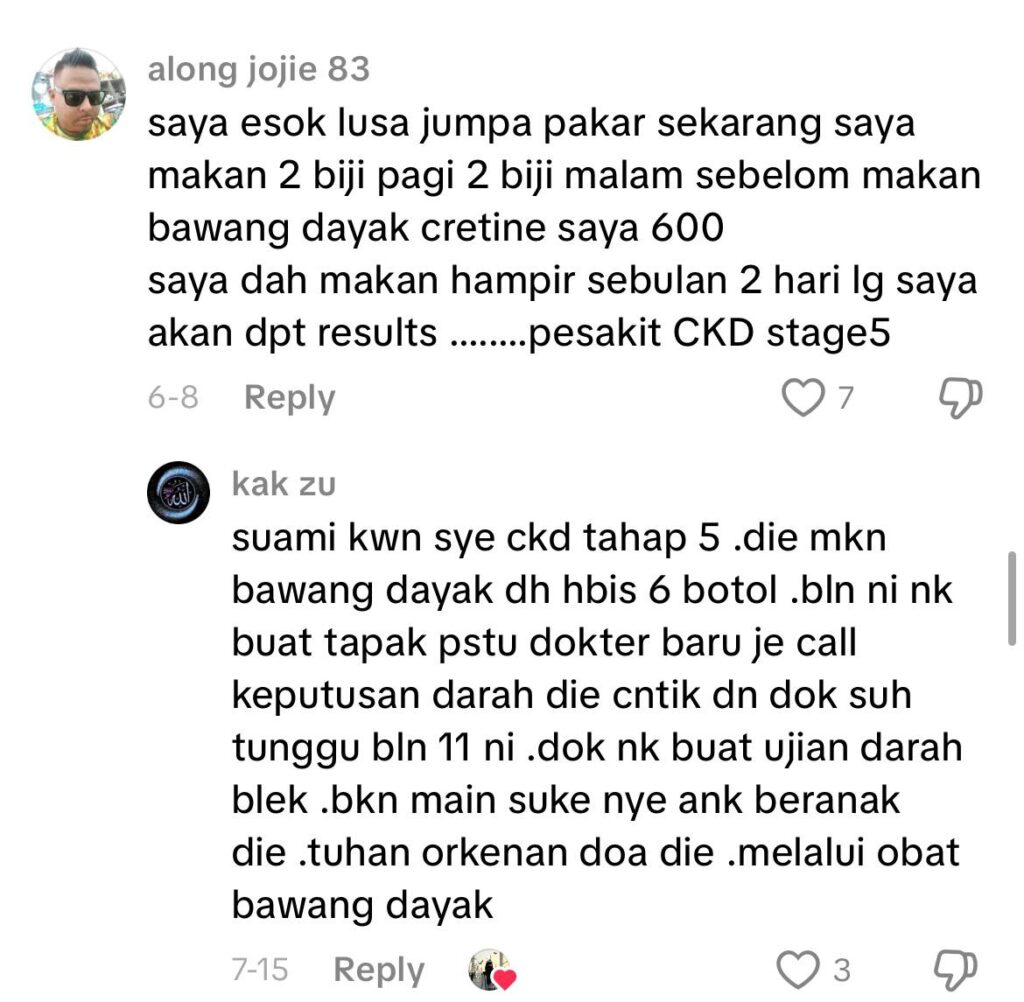Click the 7-15 reply date

260,970
